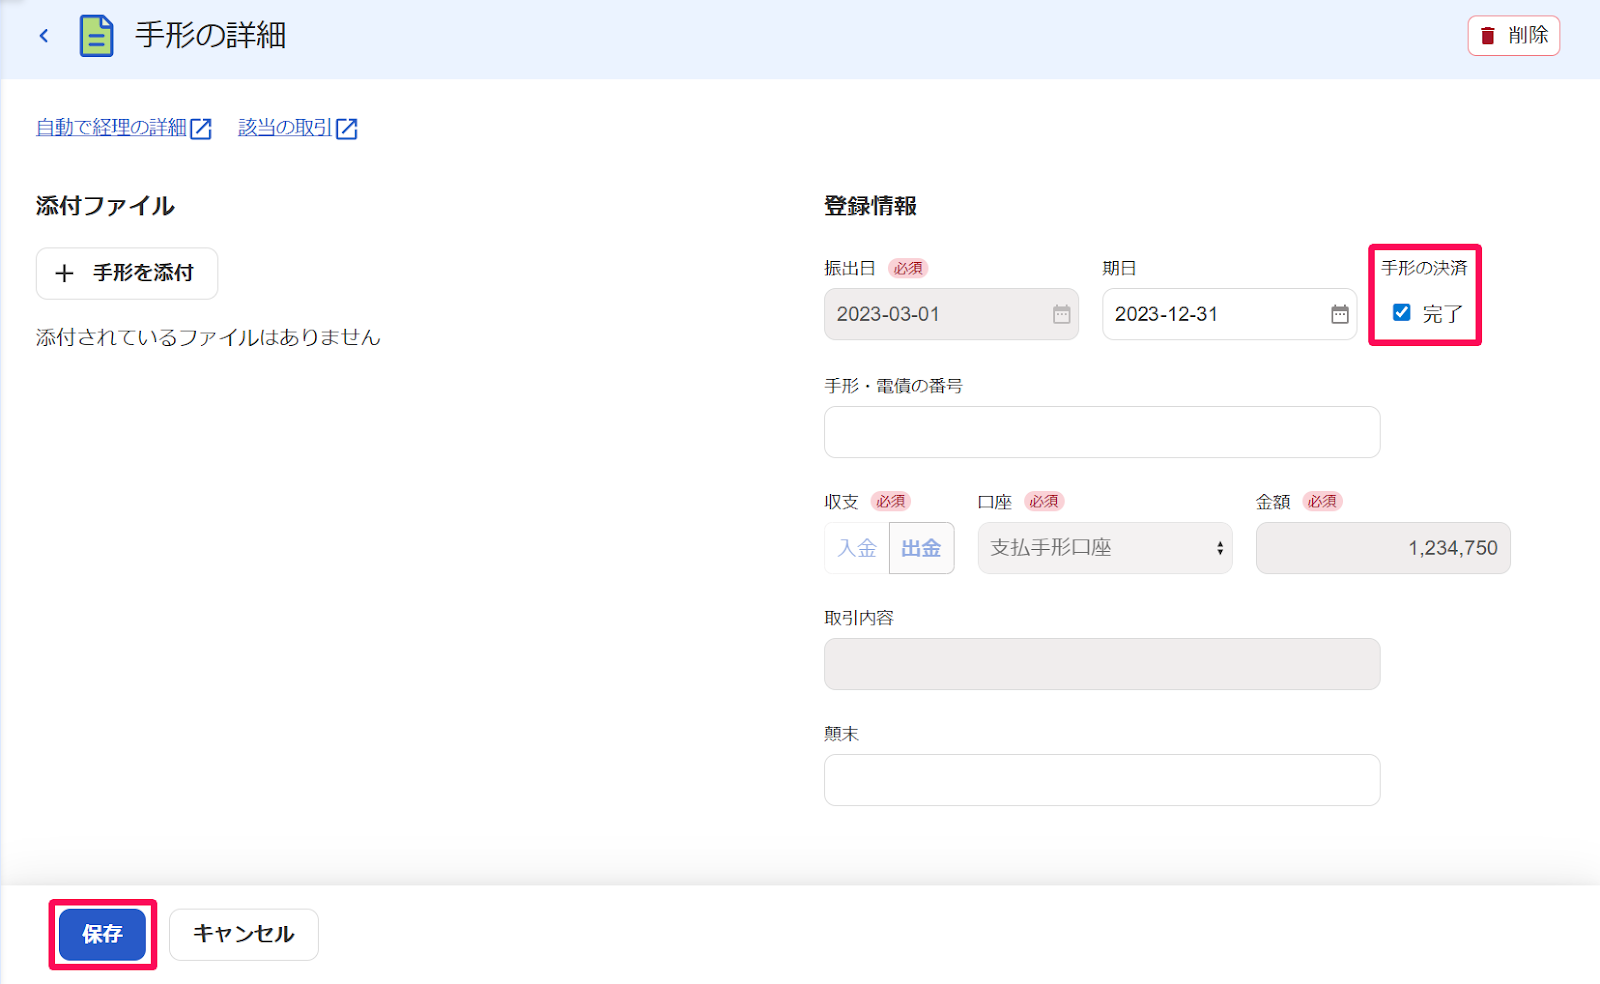This screenshot has height=984, width=1600.
Task: Click the 手形の決済 label
Action: pos(1424,268)
